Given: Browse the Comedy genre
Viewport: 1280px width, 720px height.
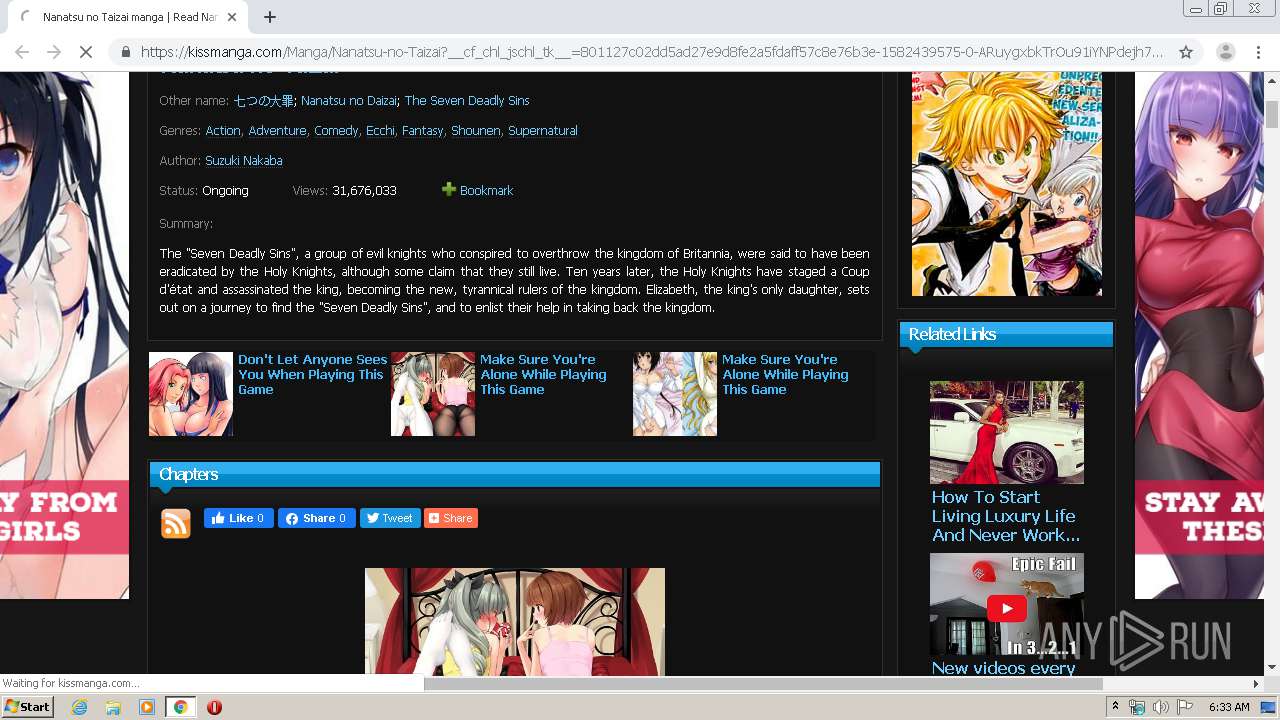Looking at the screenshot, I should pyautogui.click(x=336, y=130).
